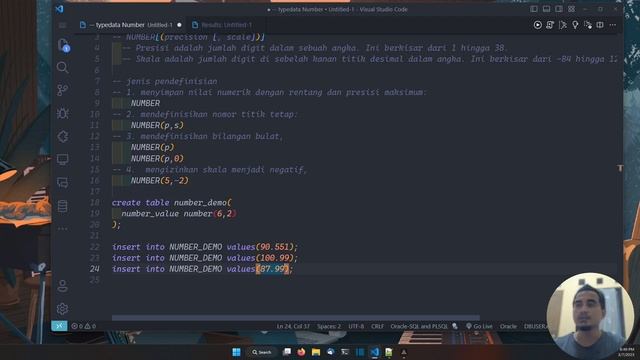Open the database connections view icon
Viewport: 640px width, 360px height.
[x=62, y=206]
